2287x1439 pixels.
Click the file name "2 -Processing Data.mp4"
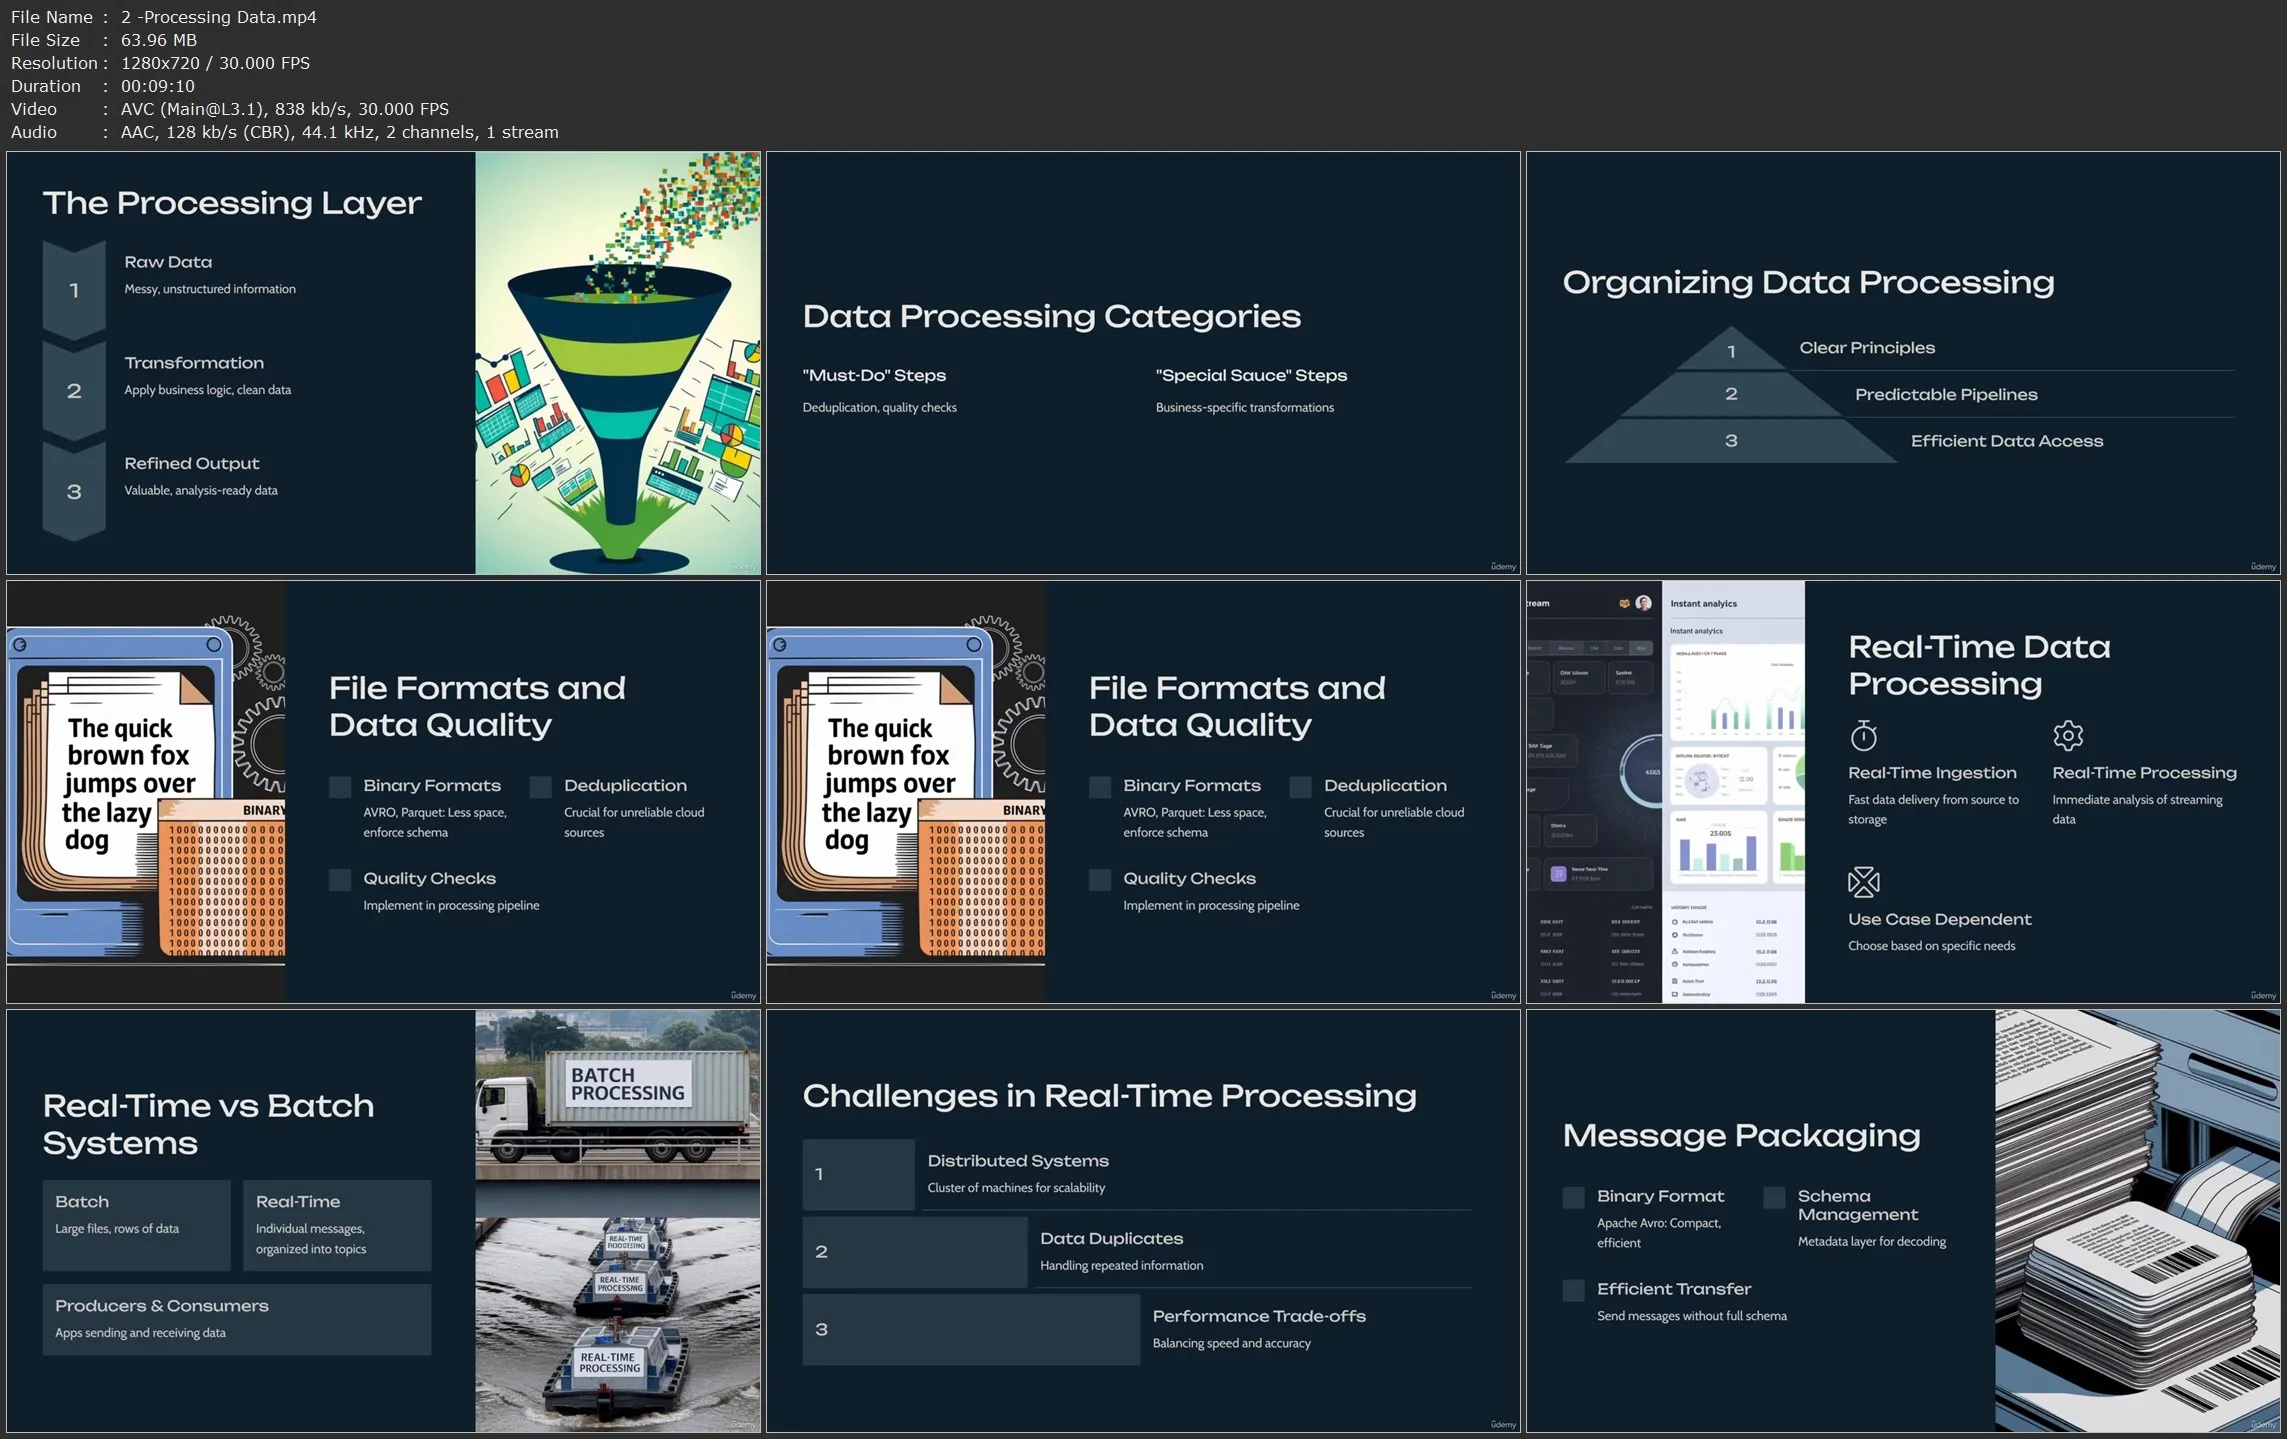[219, 17]
